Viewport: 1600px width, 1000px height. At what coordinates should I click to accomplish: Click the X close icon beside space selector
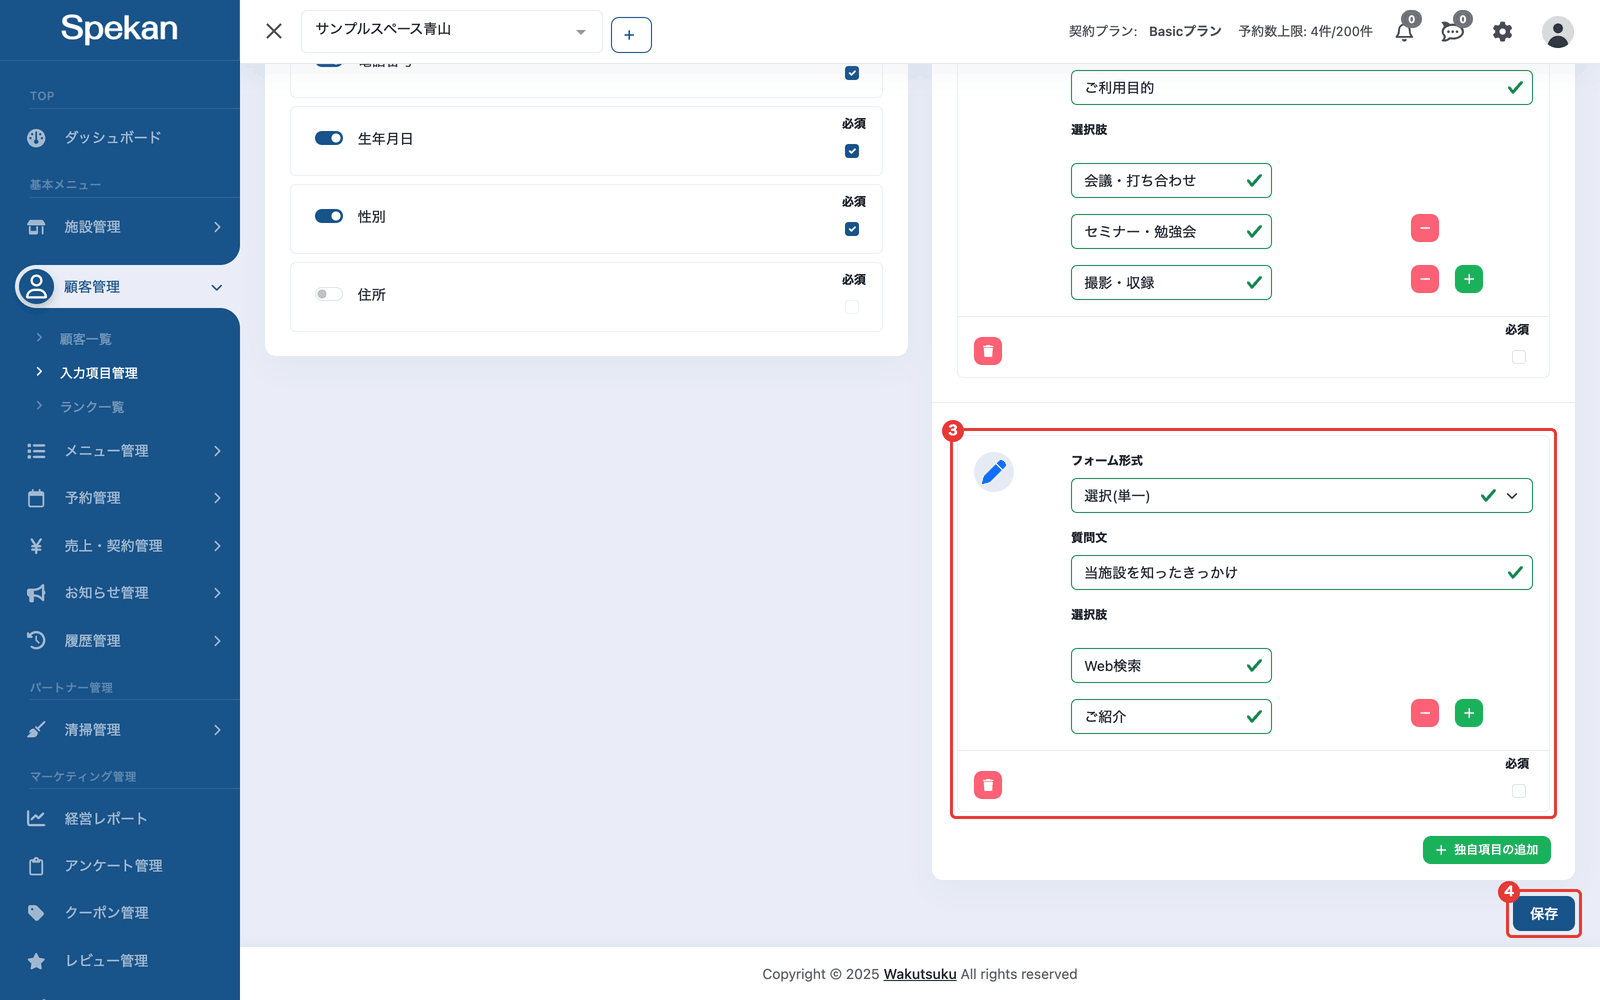tap(274, 31)
